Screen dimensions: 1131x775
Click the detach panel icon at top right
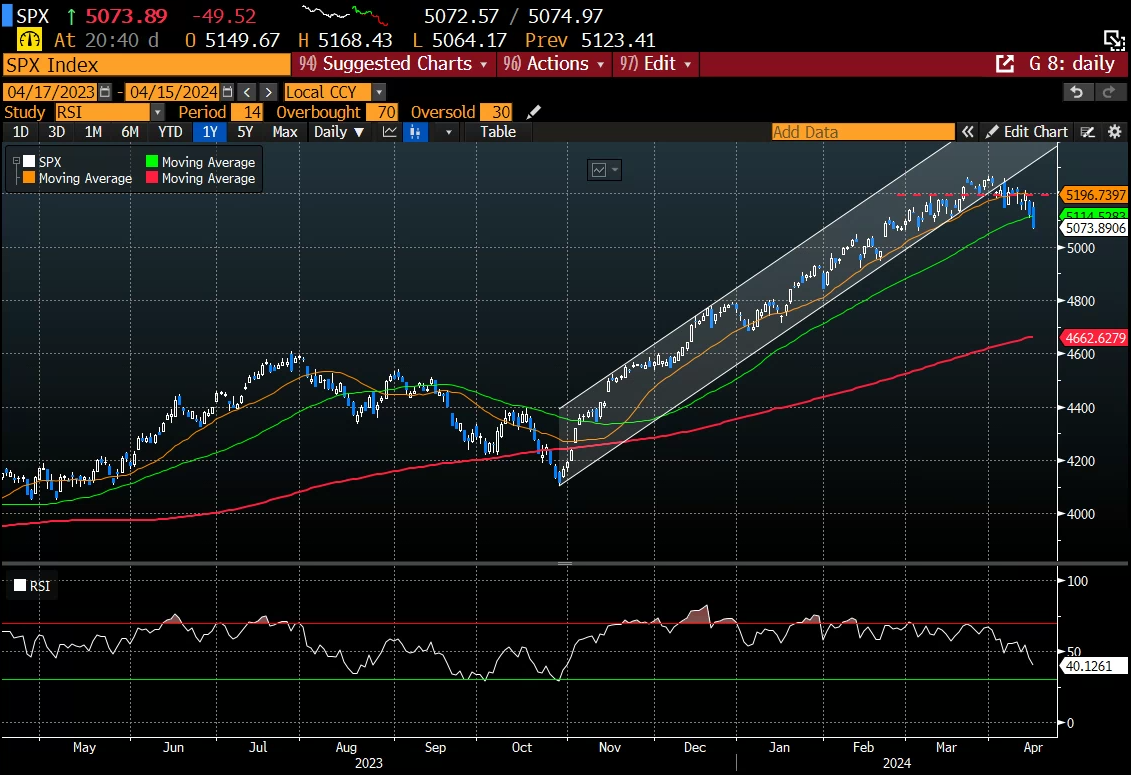(1114, 40)
